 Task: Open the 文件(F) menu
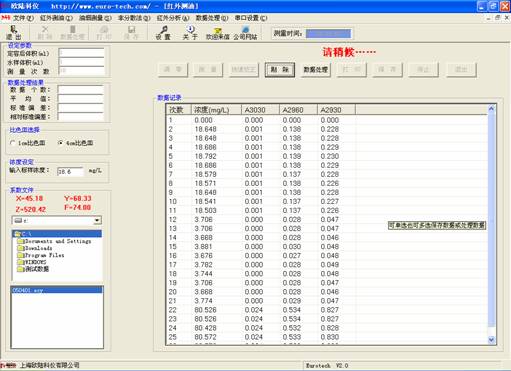23,18
